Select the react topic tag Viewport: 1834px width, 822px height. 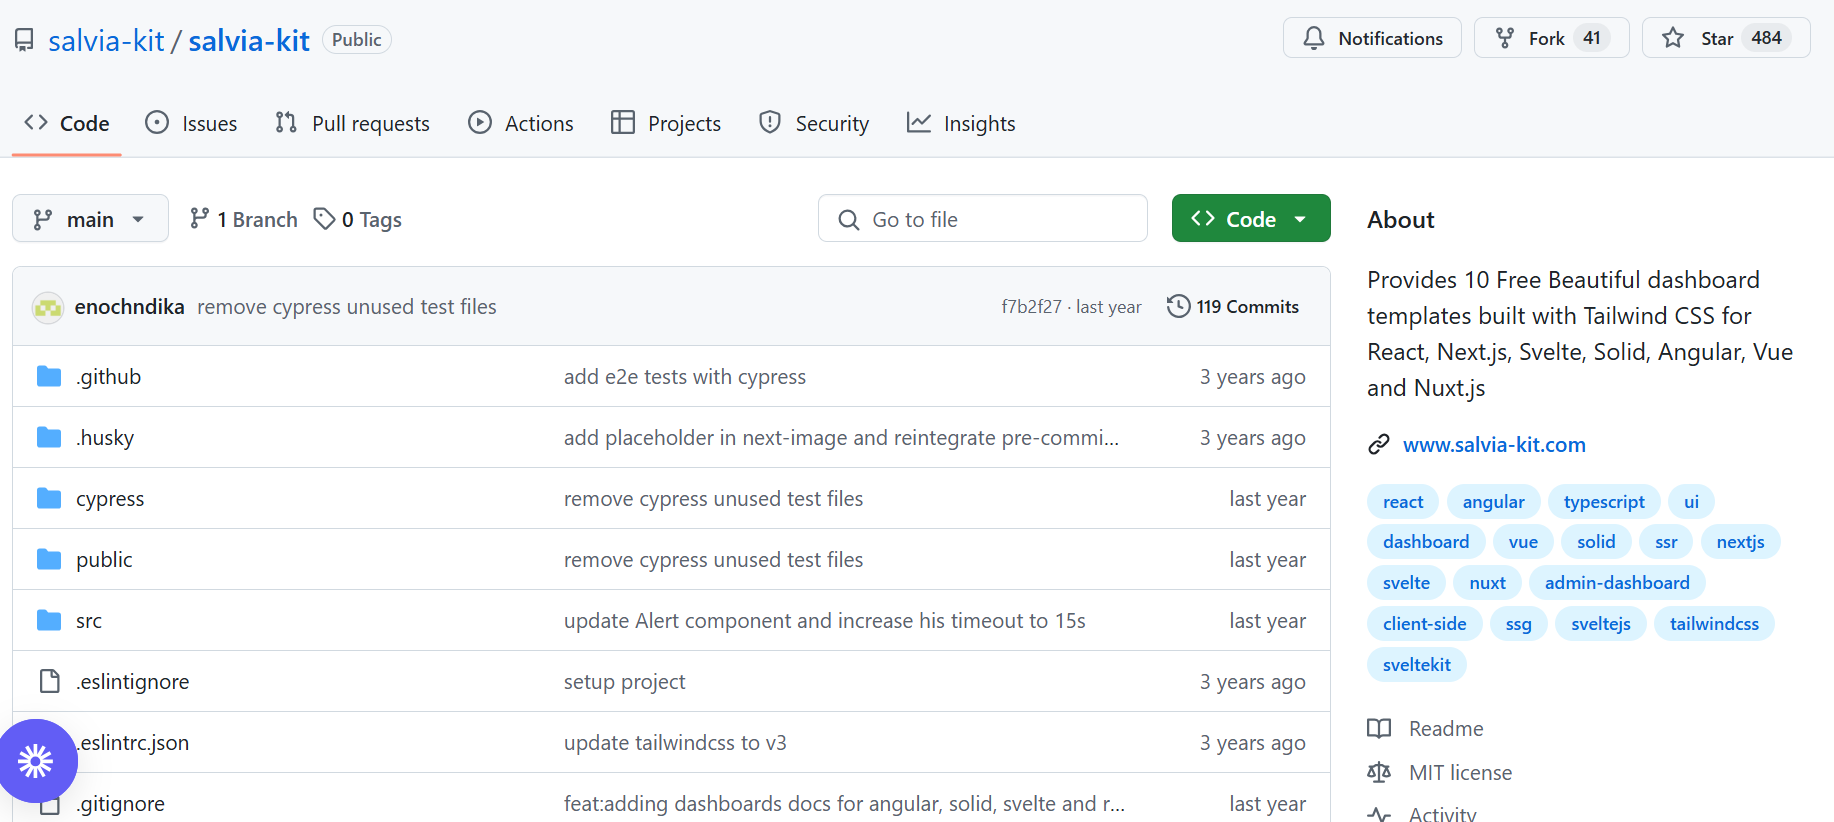point(1403,502)
